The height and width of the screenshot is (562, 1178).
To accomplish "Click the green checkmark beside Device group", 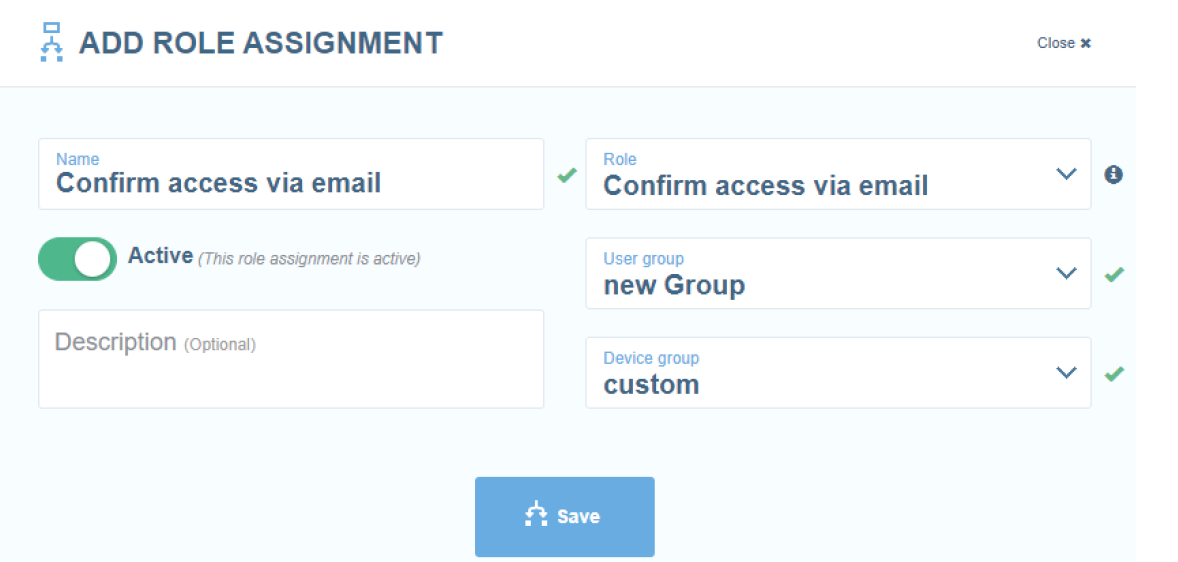I will click(x=1114, y=373).
